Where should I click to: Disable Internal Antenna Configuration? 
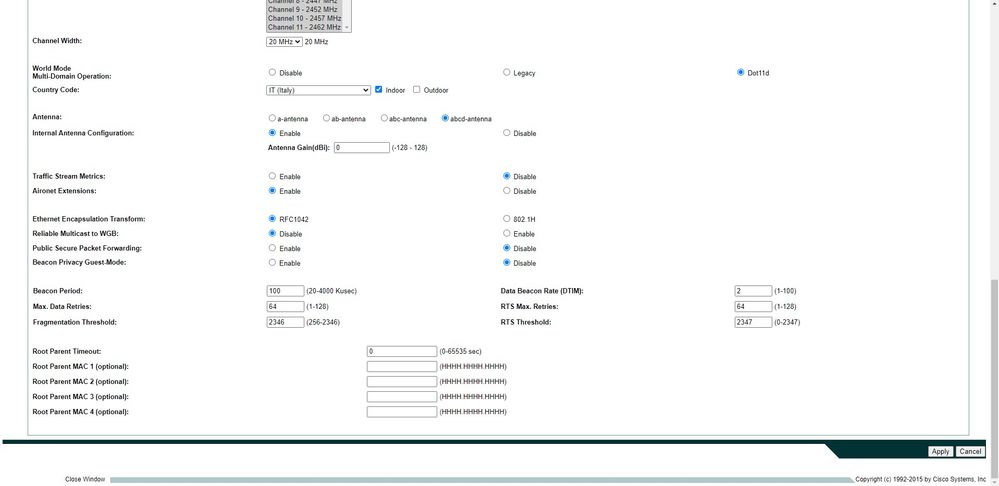click(507, 133)
